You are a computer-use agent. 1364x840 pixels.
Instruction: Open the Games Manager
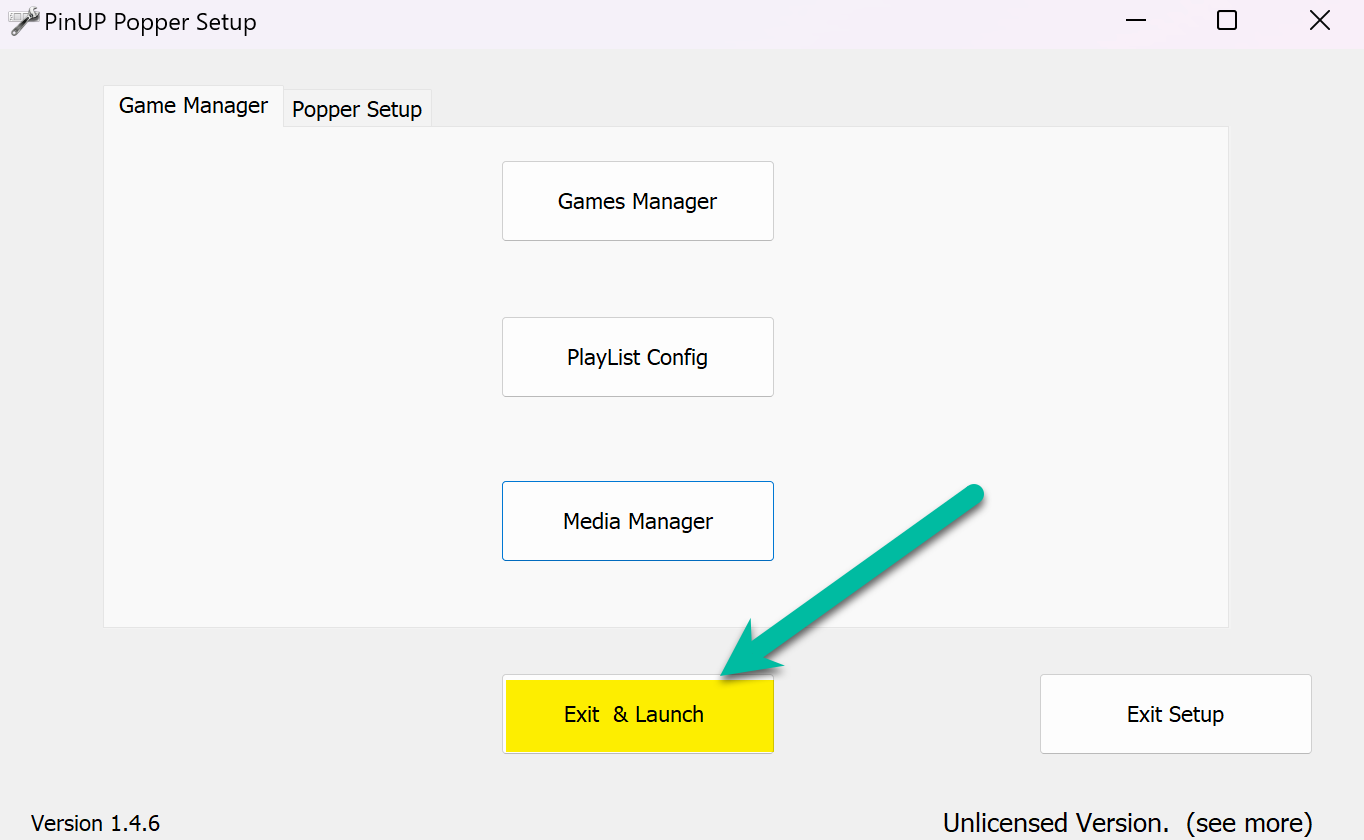[x=637, y=201]
